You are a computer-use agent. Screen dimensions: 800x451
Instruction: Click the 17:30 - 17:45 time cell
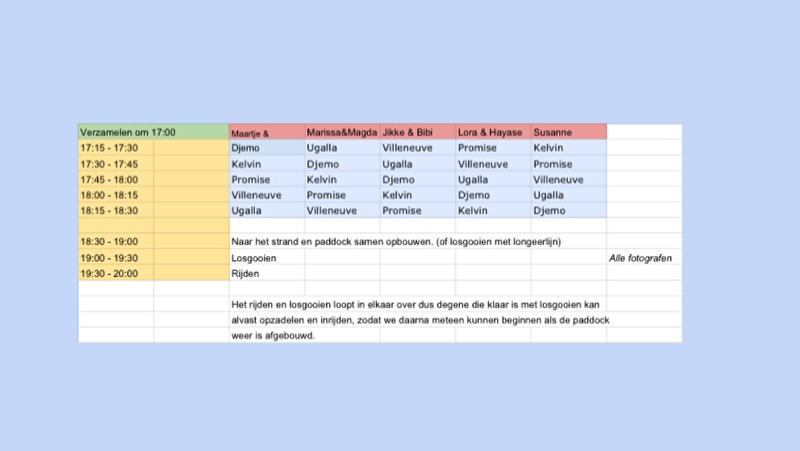pyautogui.click(x=116, y=164)
